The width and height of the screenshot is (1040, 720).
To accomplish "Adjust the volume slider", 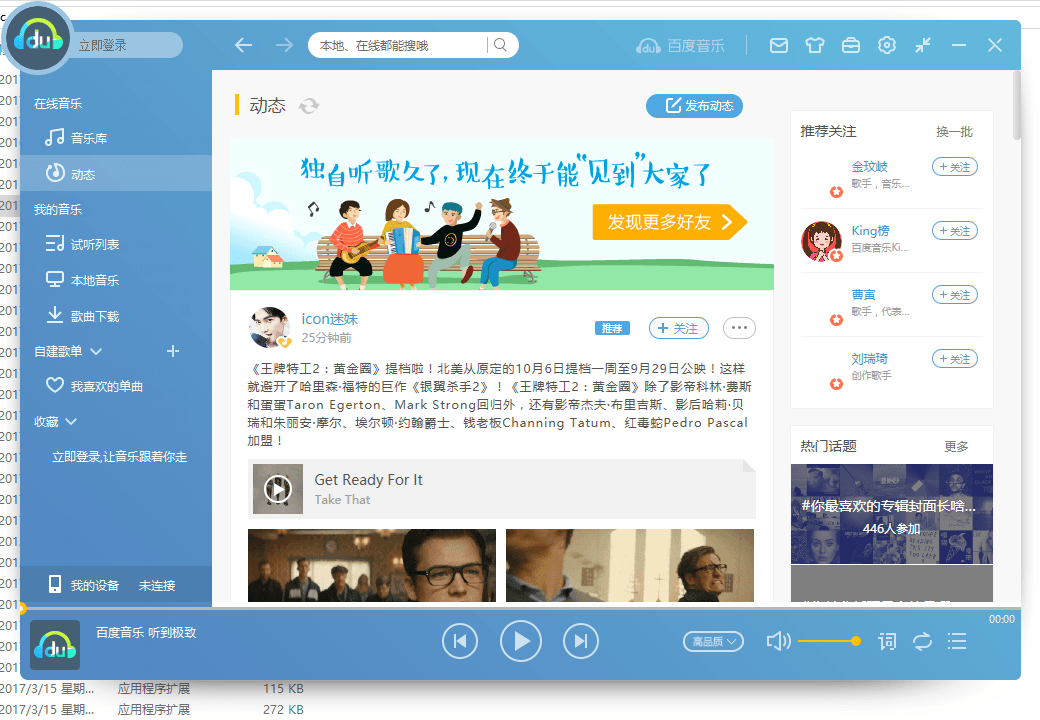I will (x=827, y=641).
